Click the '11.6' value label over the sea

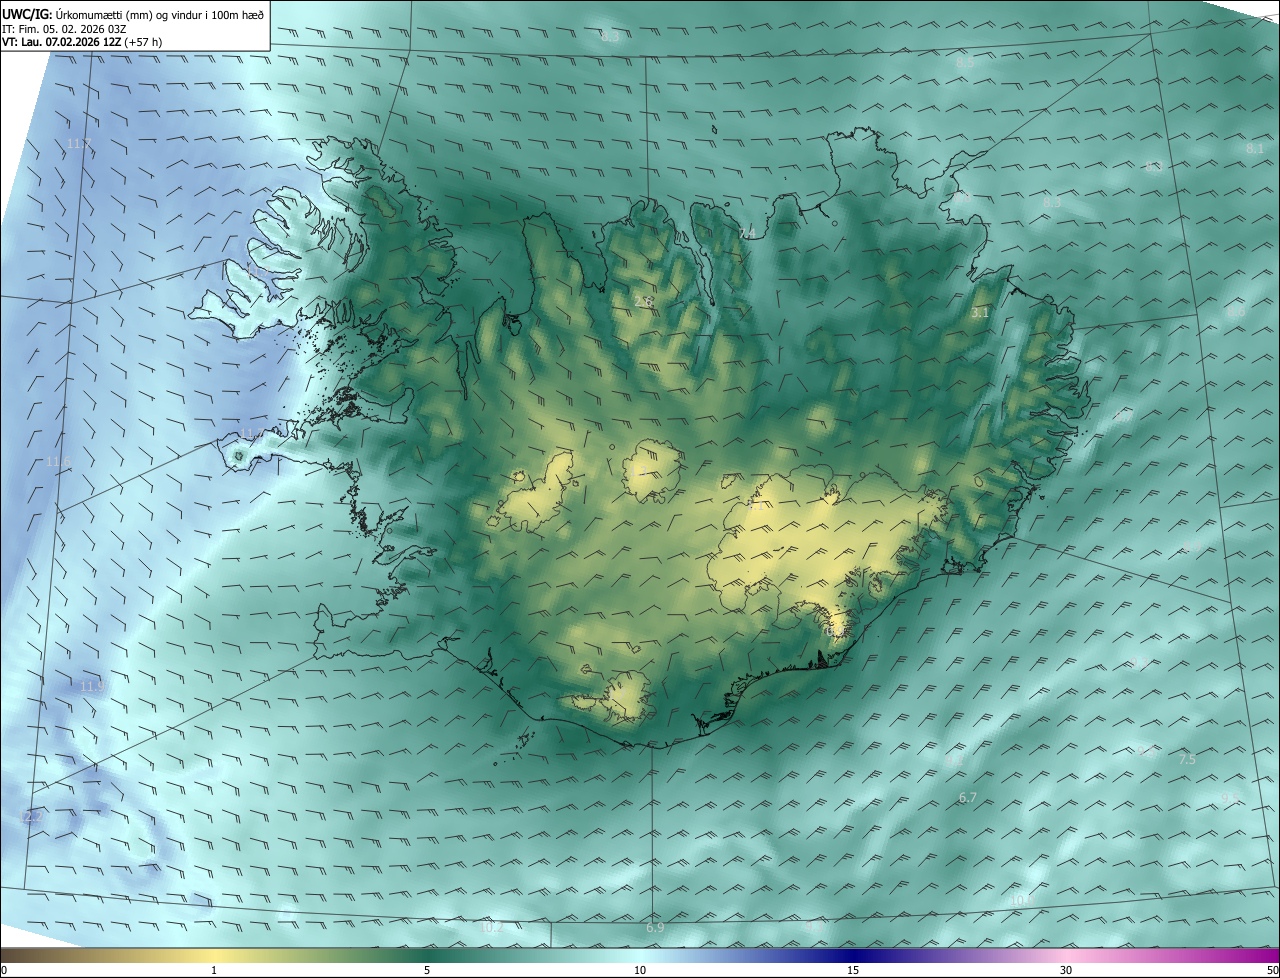pyautogui.click(x=59, y=462)
